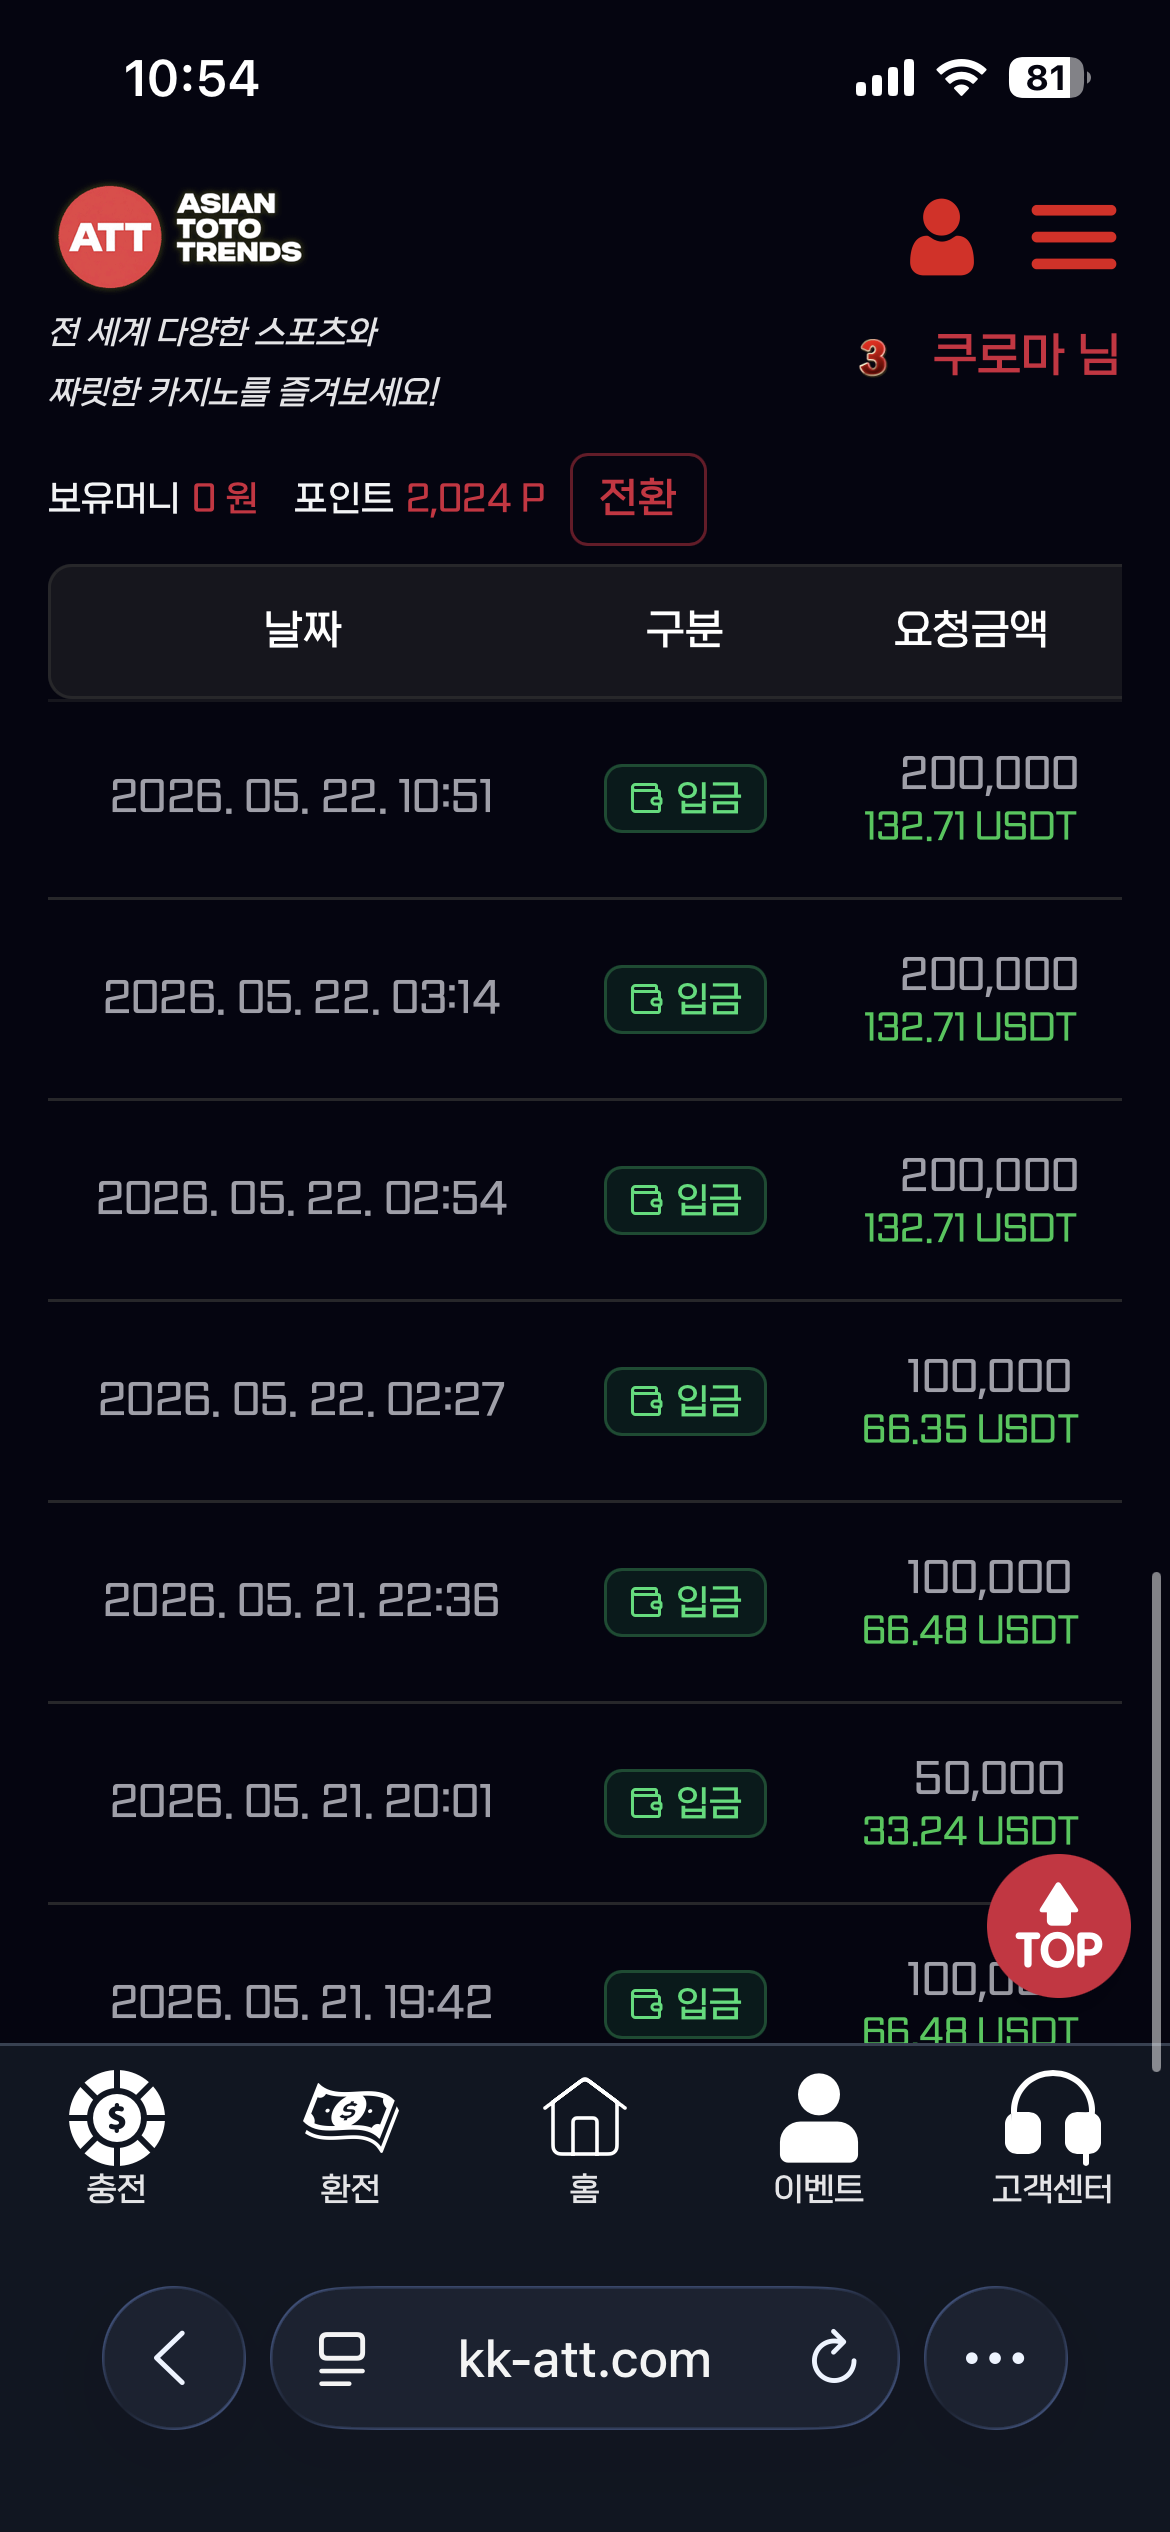The image size is (1170, 2532).
Task: Open the red user profile icon
Action: [x=941, y=237]
